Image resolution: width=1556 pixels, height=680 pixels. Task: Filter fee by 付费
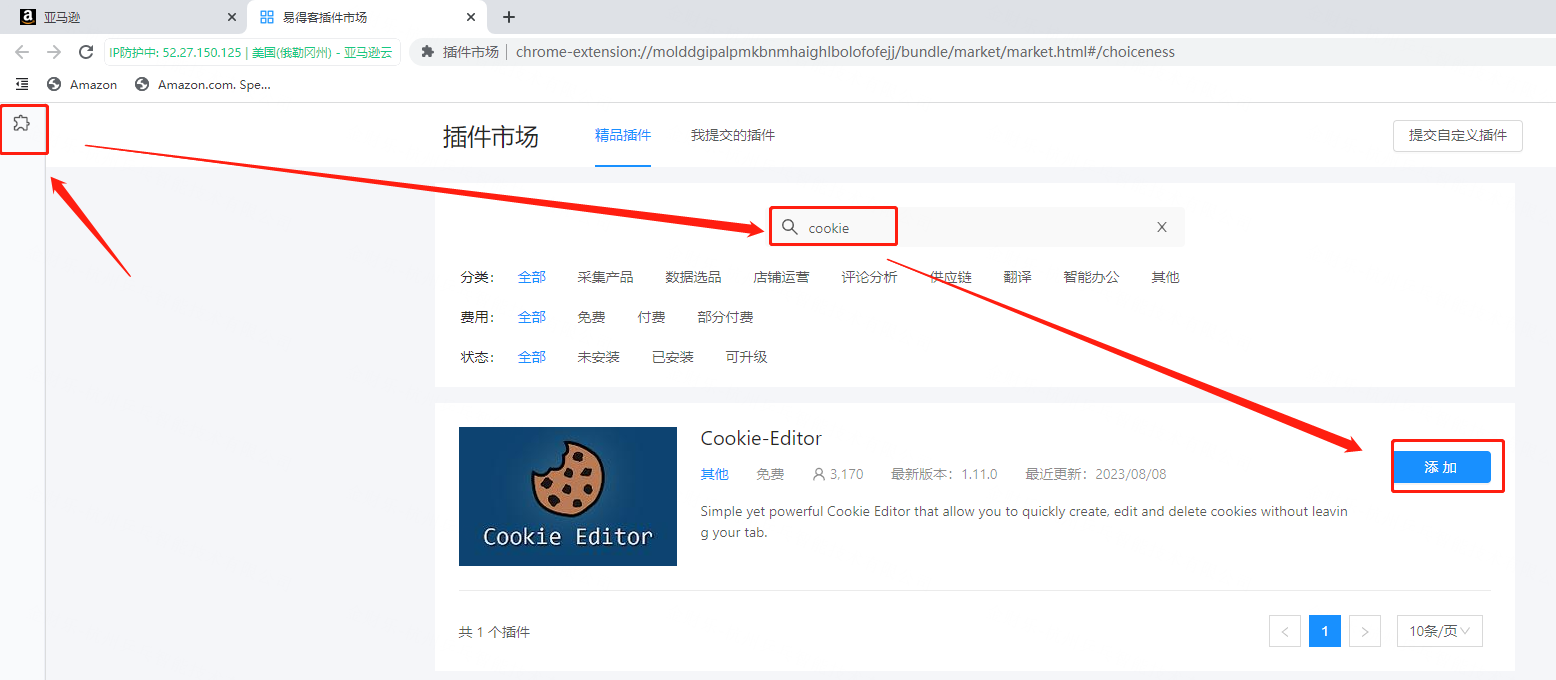click(x=651, y=317)
